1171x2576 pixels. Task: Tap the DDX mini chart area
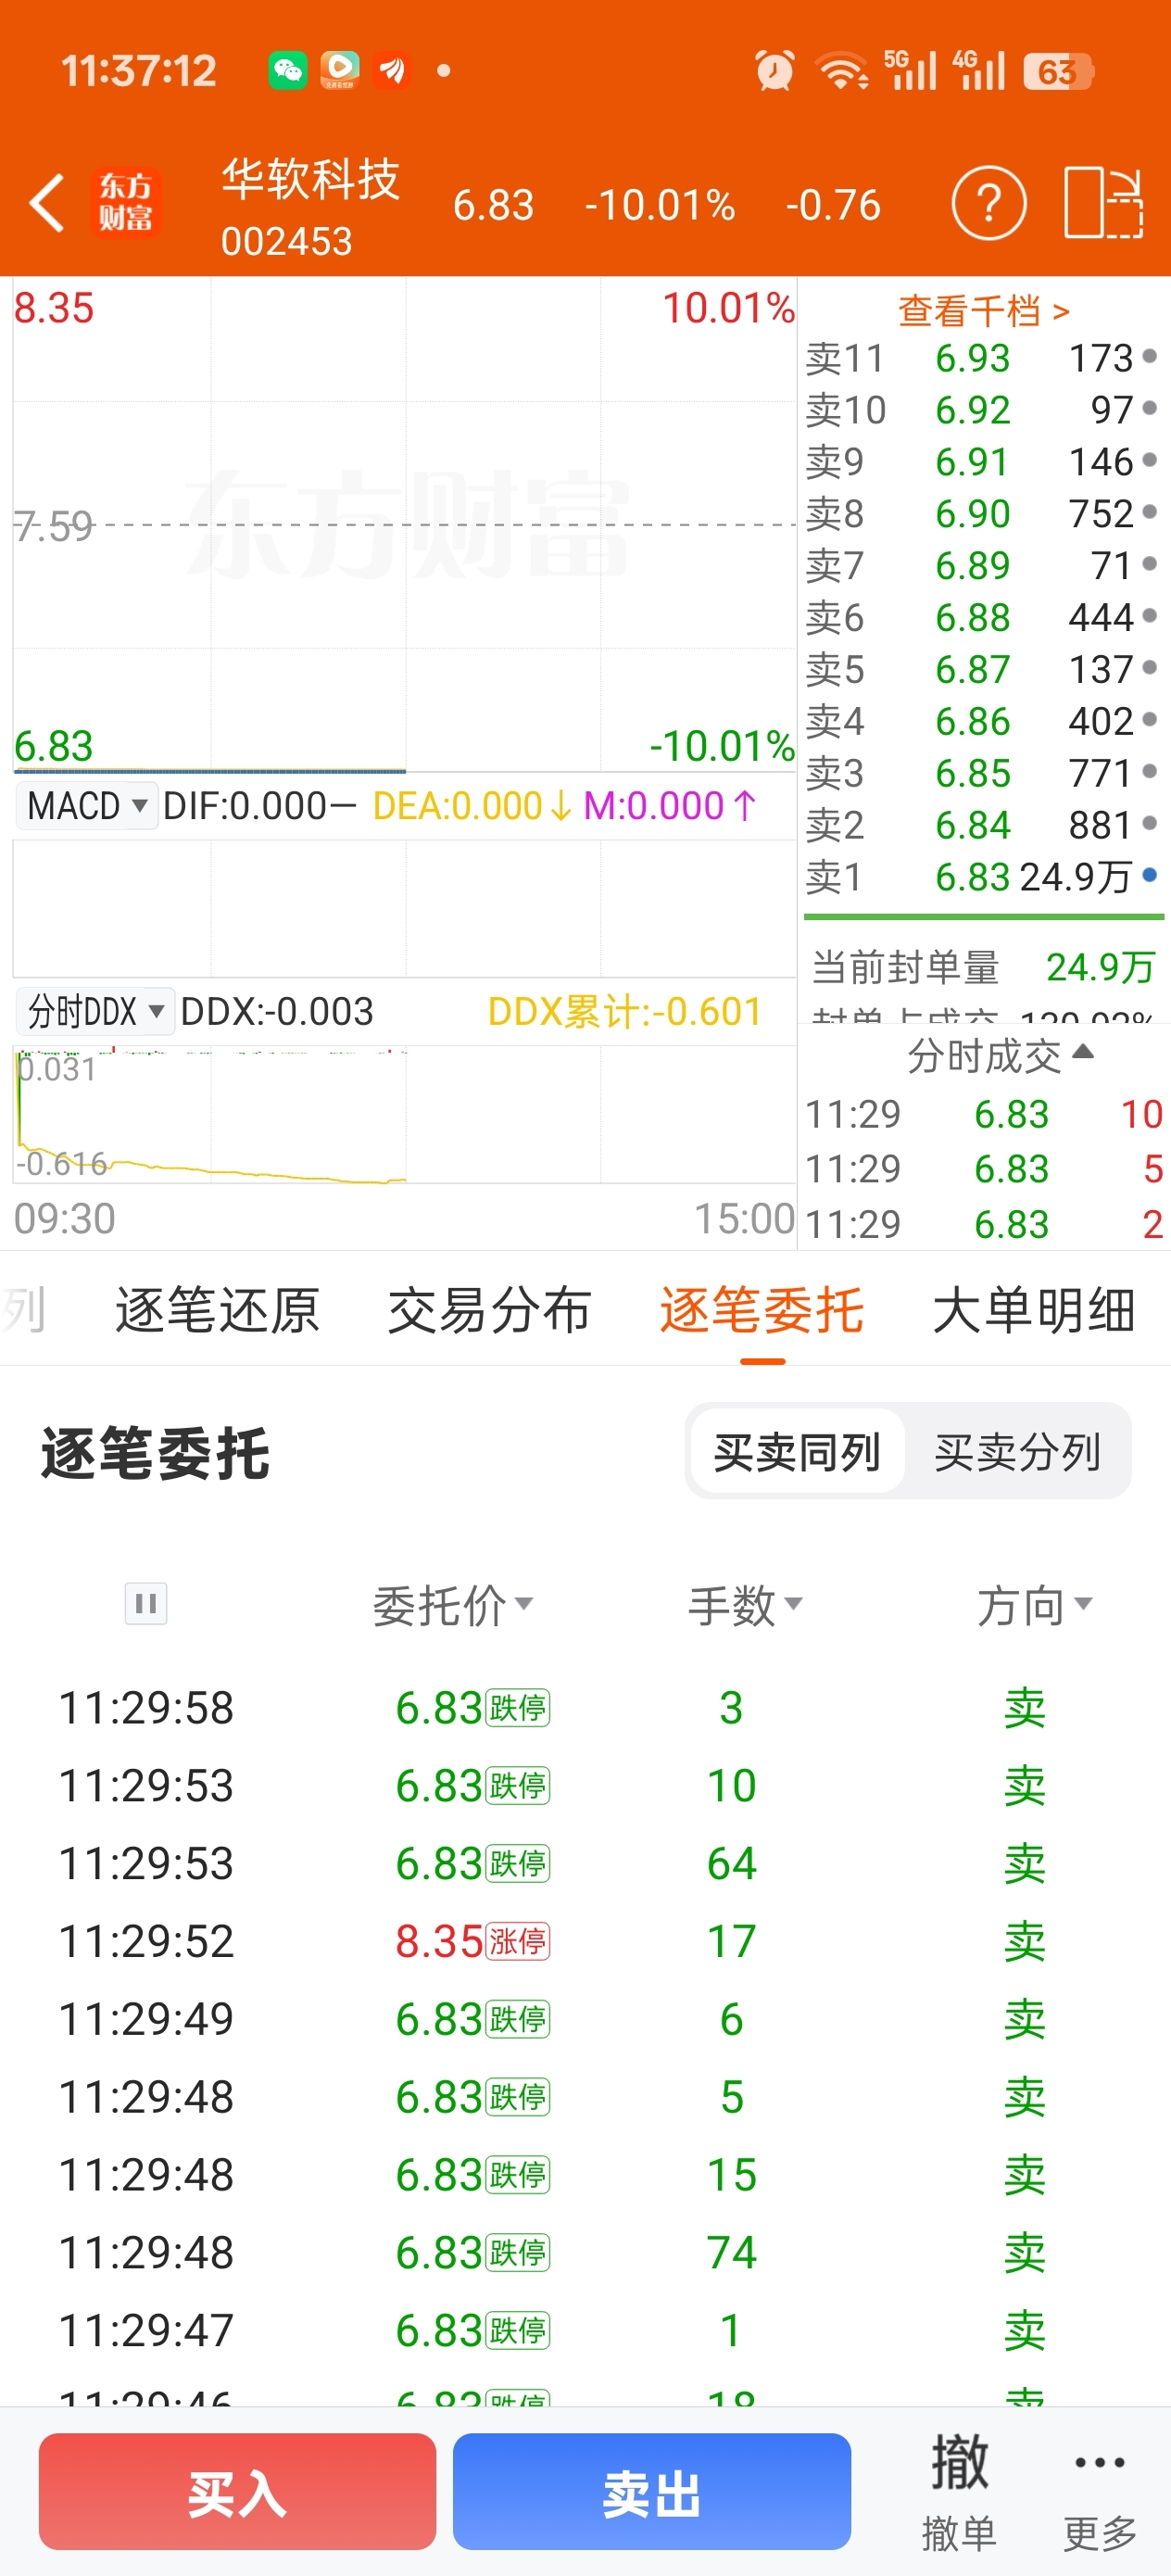[404, 1114]
